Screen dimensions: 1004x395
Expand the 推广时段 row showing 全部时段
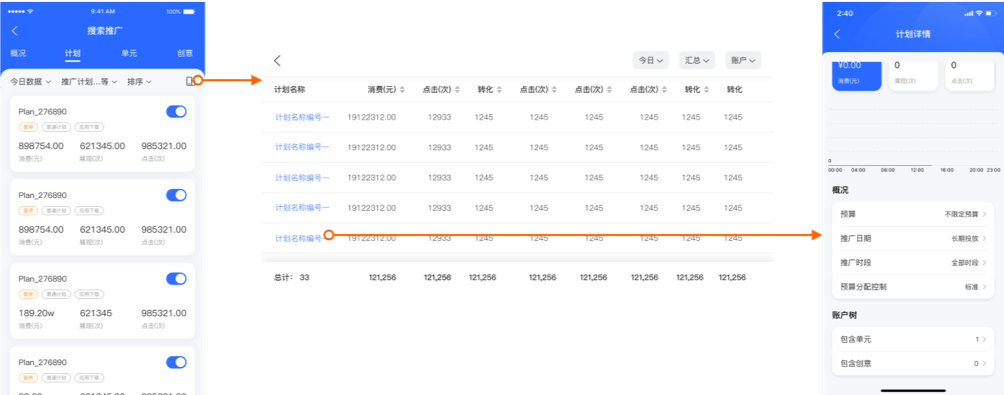(912, 262)
